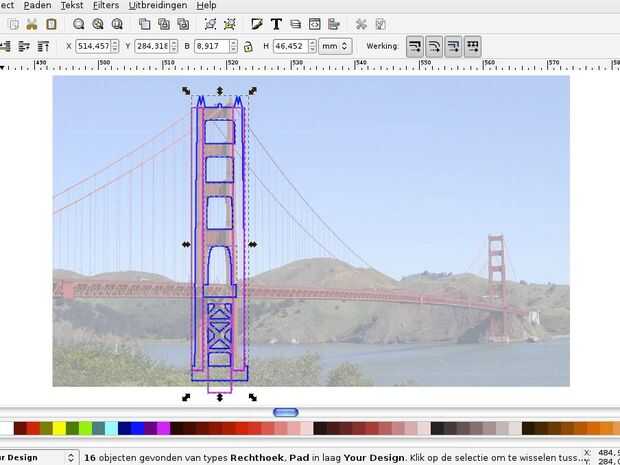This screenshot has width=620, height=465.
Task: Open the Fill and Stroke dialog icon
Action: (x=257, y=25)
